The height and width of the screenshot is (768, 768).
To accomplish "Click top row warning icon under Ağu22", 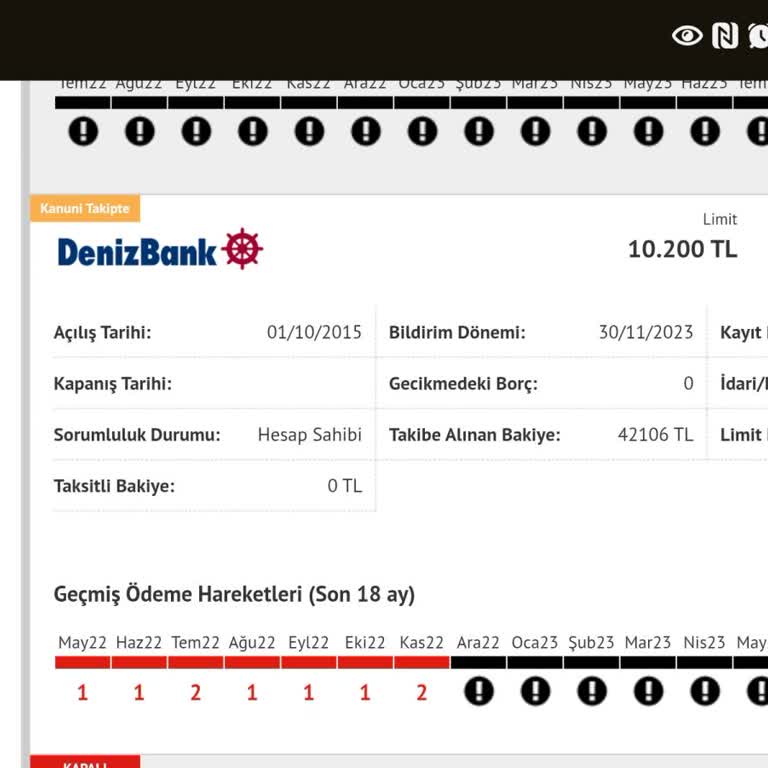I will tap(140, 131).
